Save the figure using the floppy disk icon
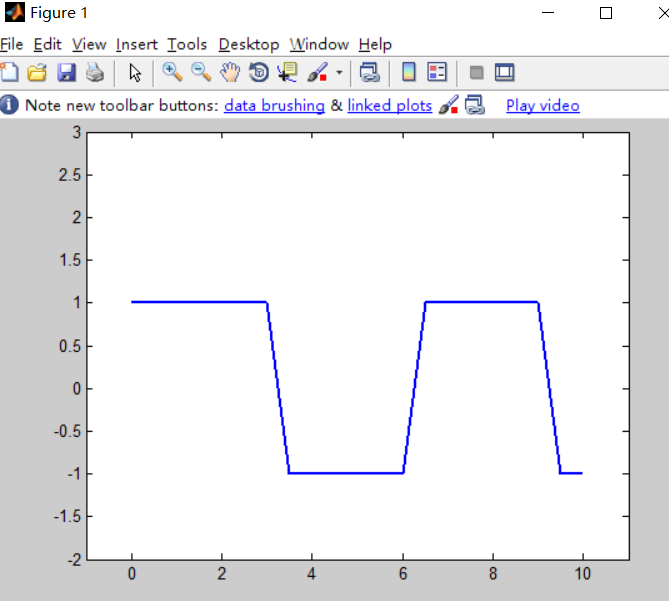The image size is (669, 601). click(67, 73)
